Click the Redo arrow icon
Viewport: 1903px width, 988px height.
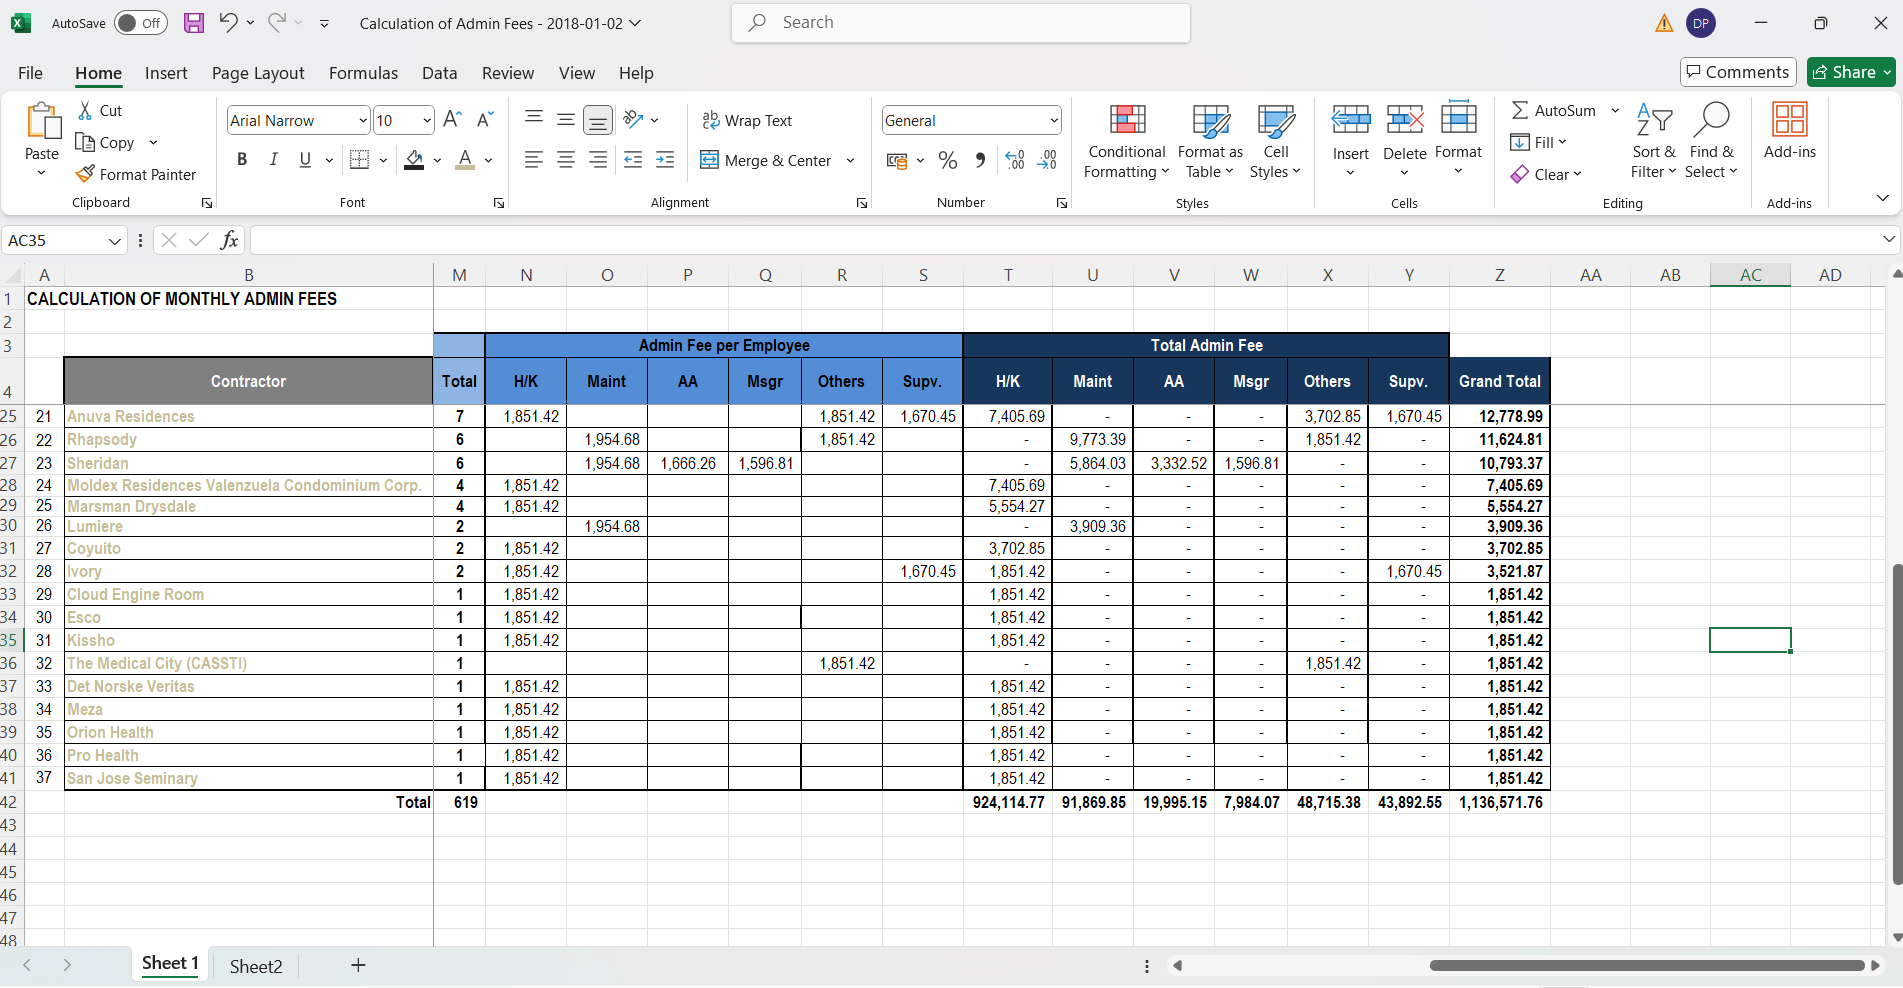coord(277,22)
